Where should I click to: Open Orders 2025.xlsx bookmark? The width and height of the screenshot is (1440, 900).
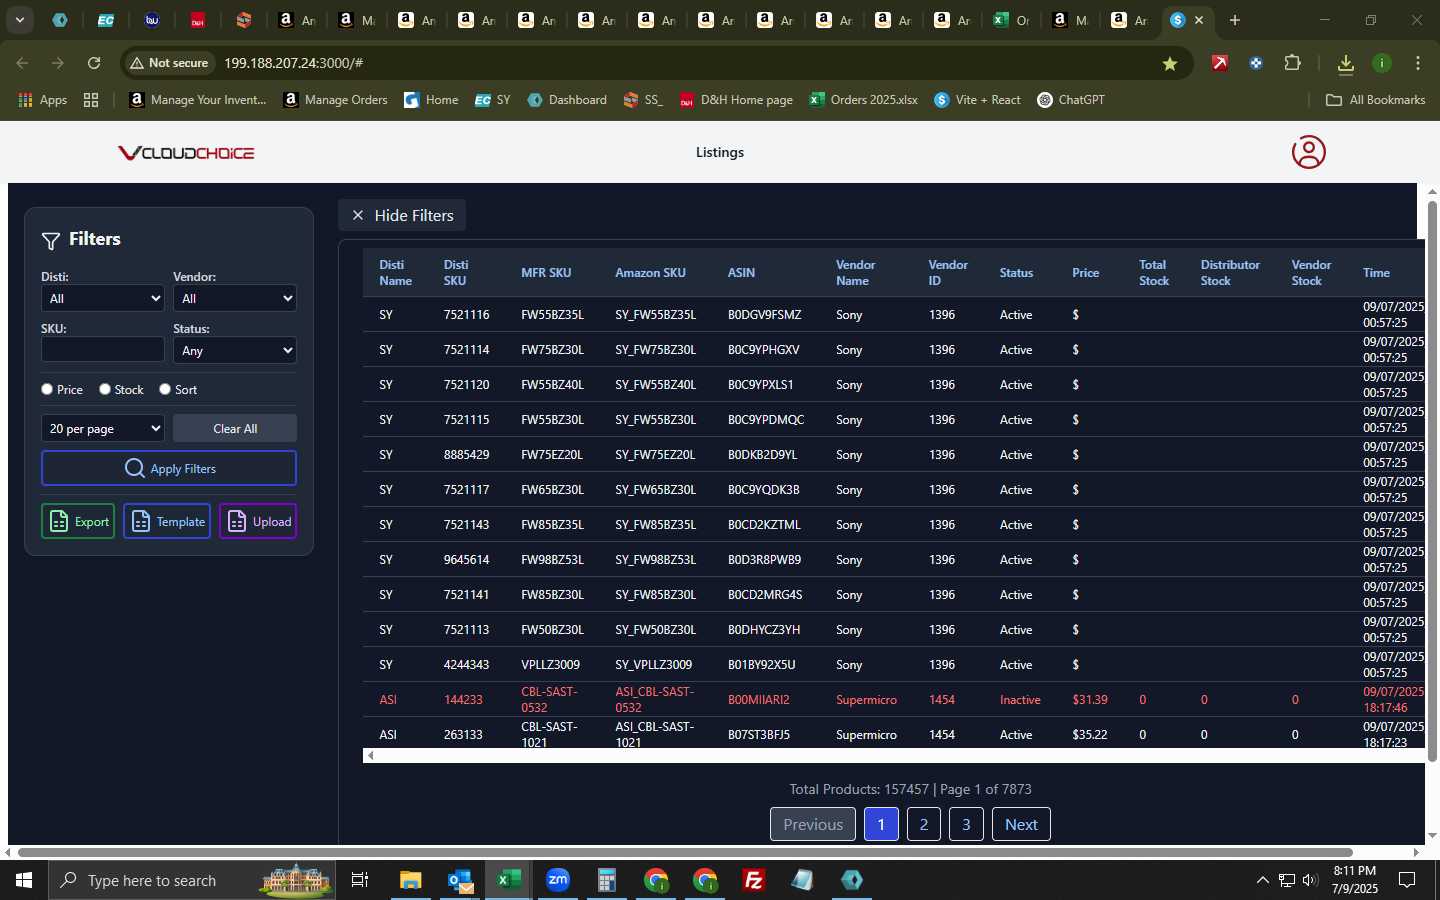click(x=864, y=100)
